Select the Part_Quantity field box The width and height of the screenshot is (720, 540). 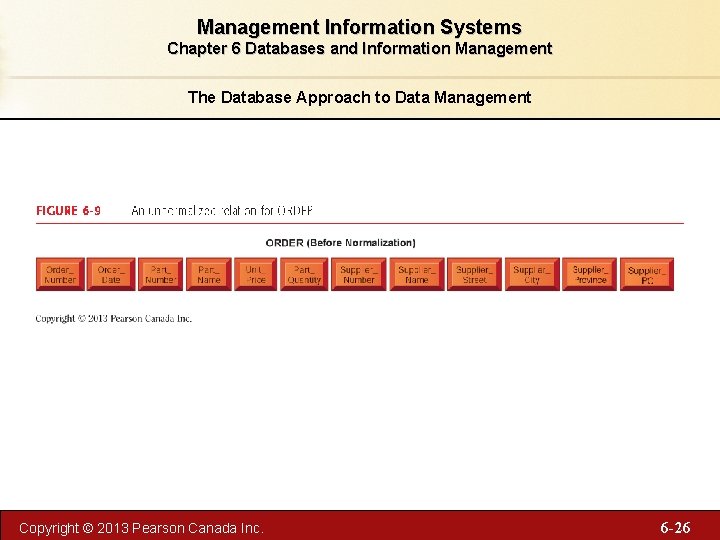click(x=304, y=274)
